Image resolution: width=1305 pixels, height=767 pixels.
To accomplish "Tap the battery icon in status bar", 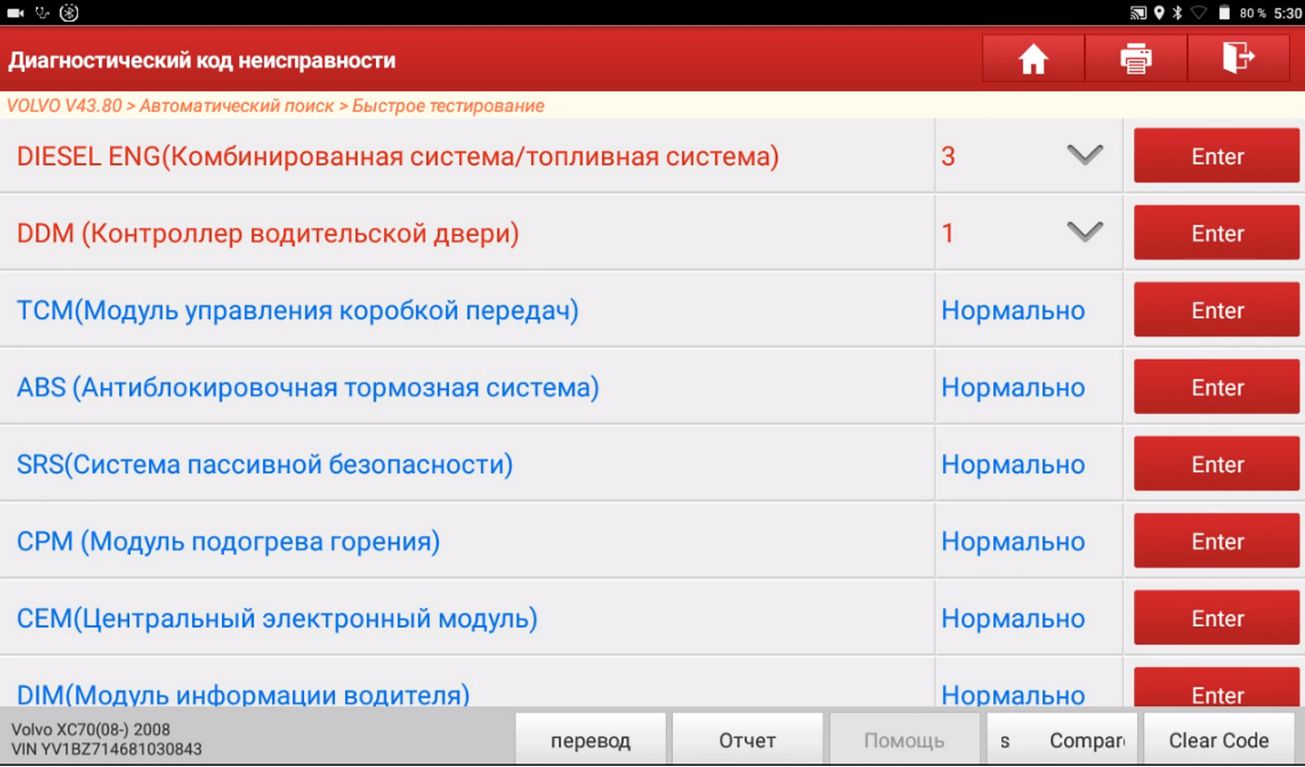I will coord(1224,13).
